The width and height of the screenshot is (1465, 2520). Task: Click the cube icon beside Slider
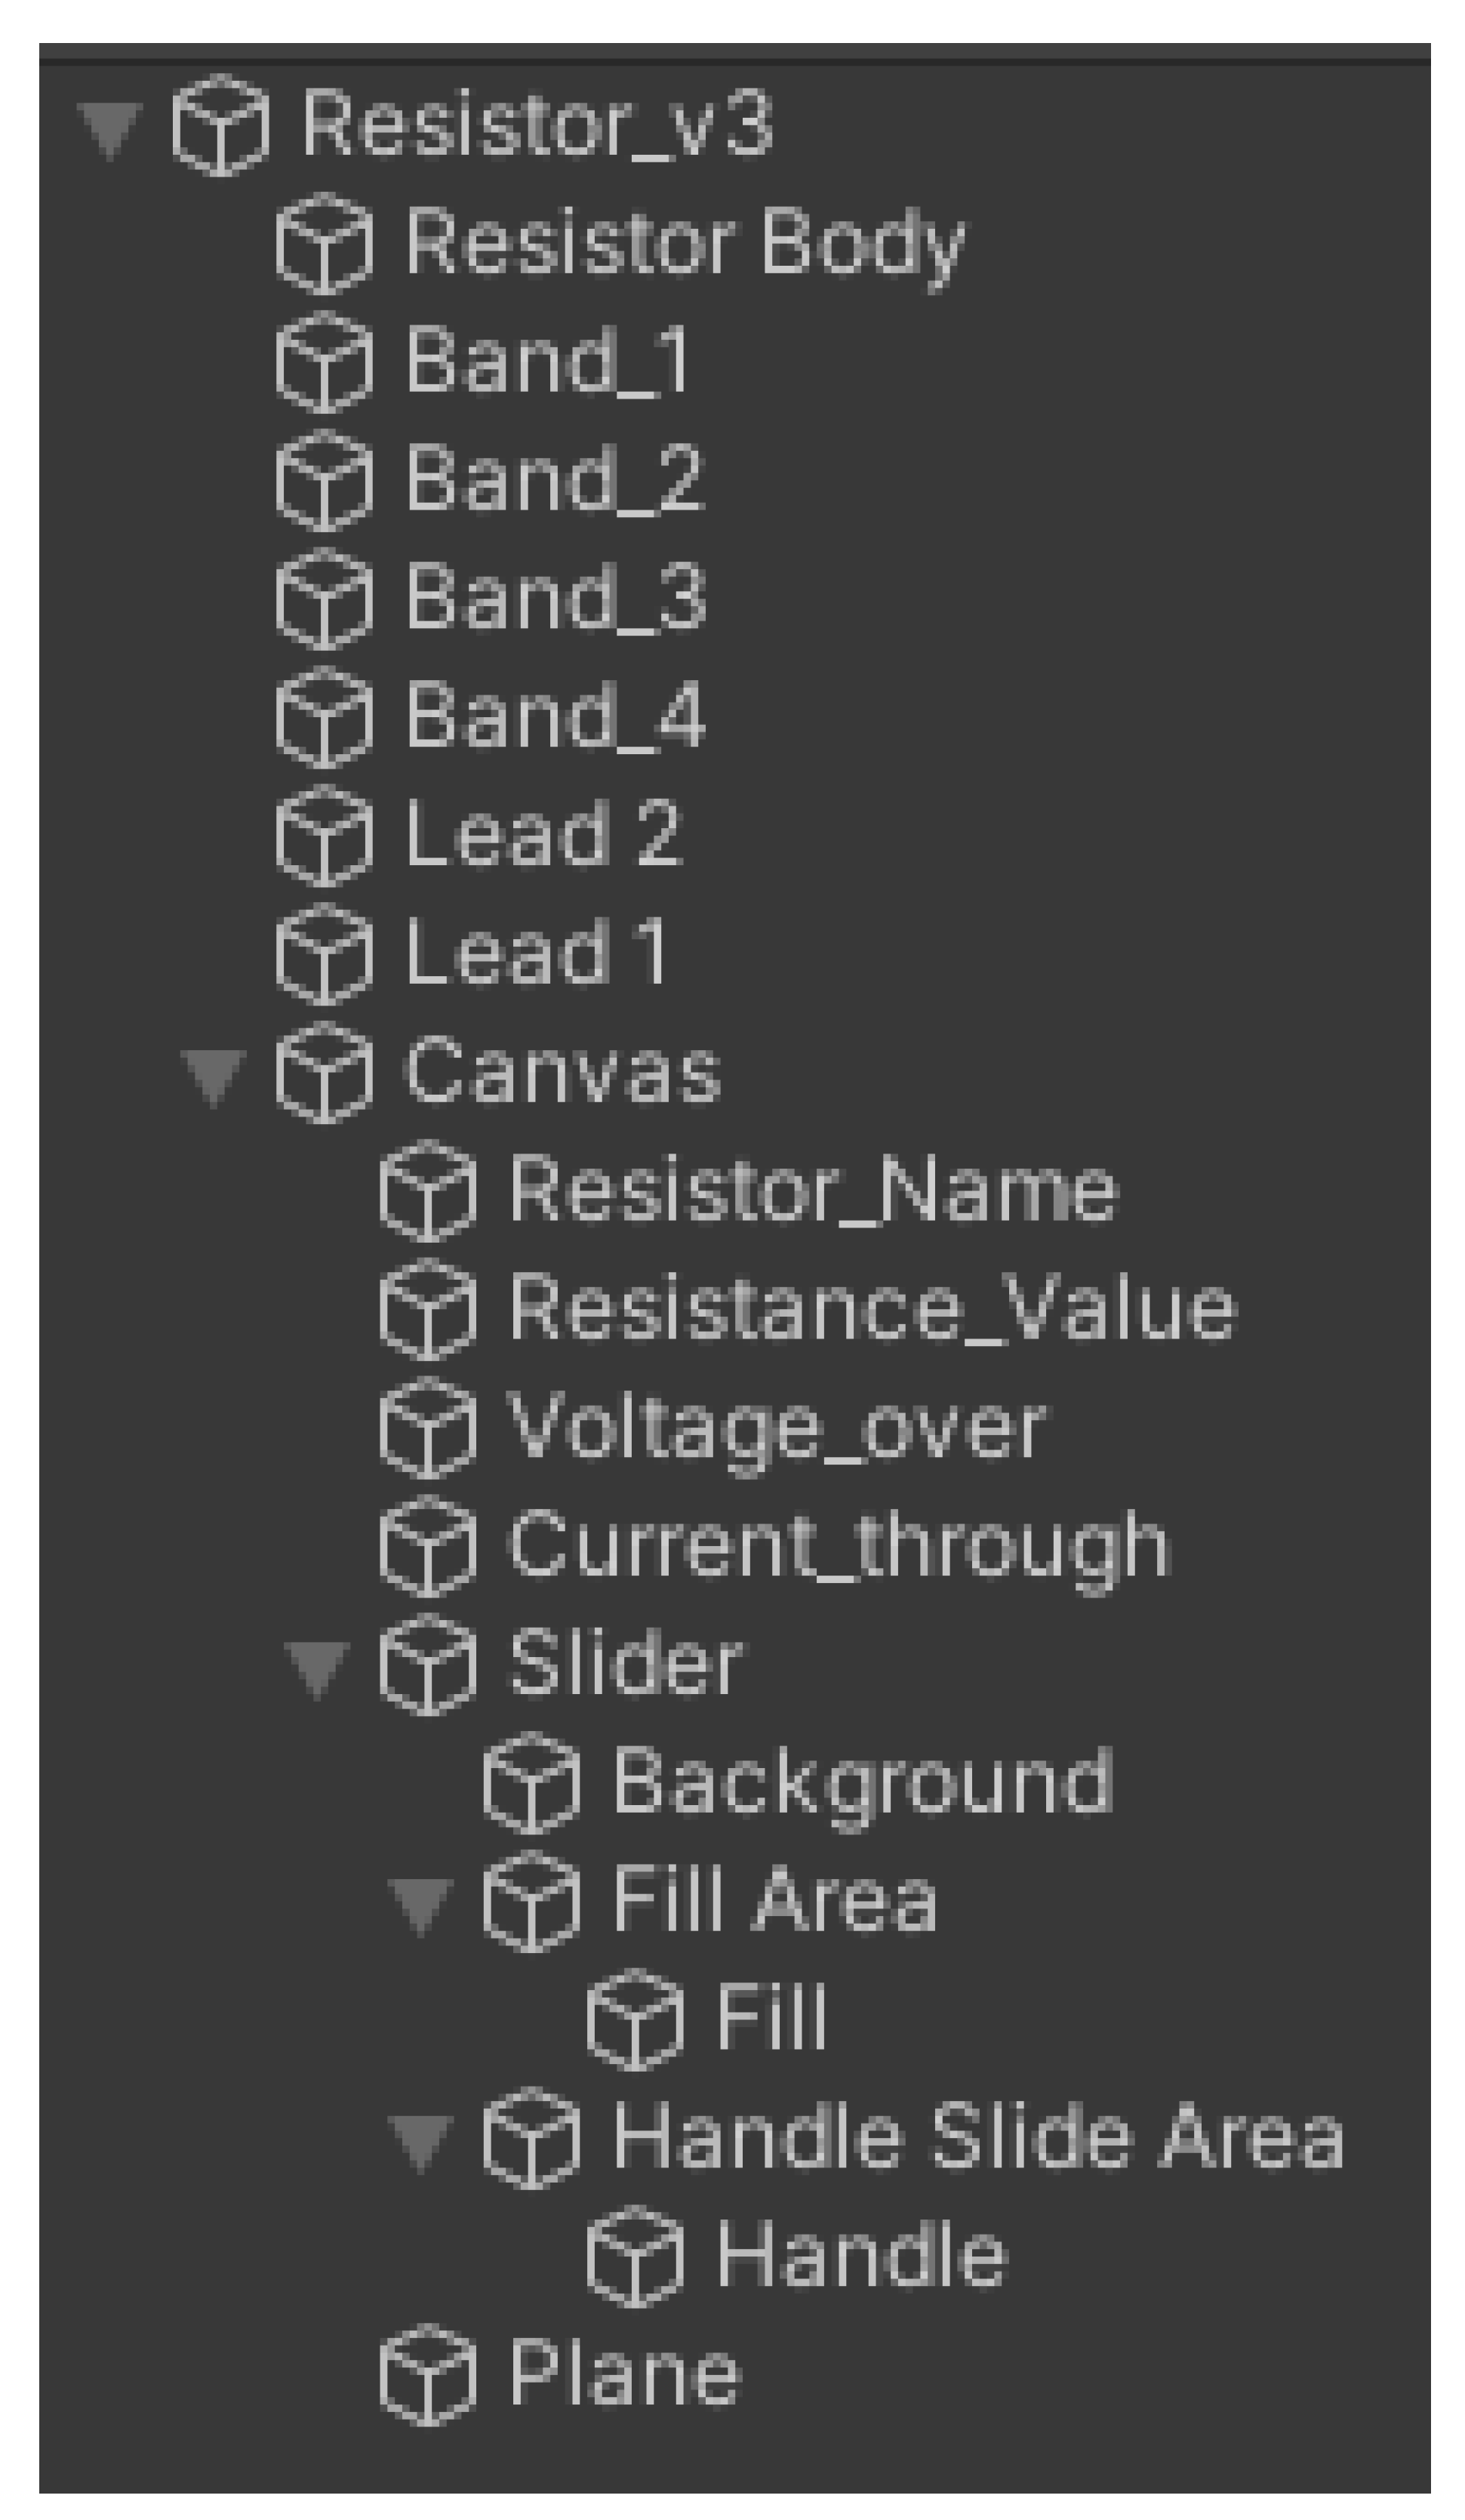coord(428,1664)
